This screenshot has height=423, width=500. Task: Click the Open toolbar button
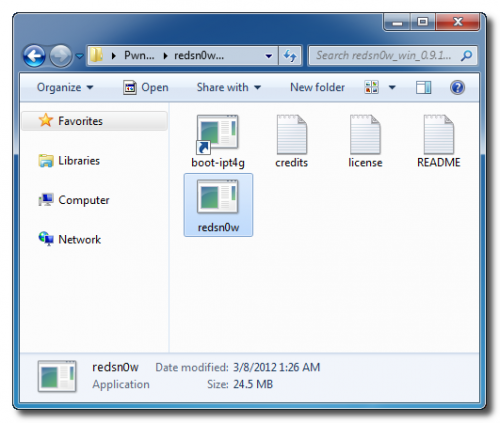[146, 87]
